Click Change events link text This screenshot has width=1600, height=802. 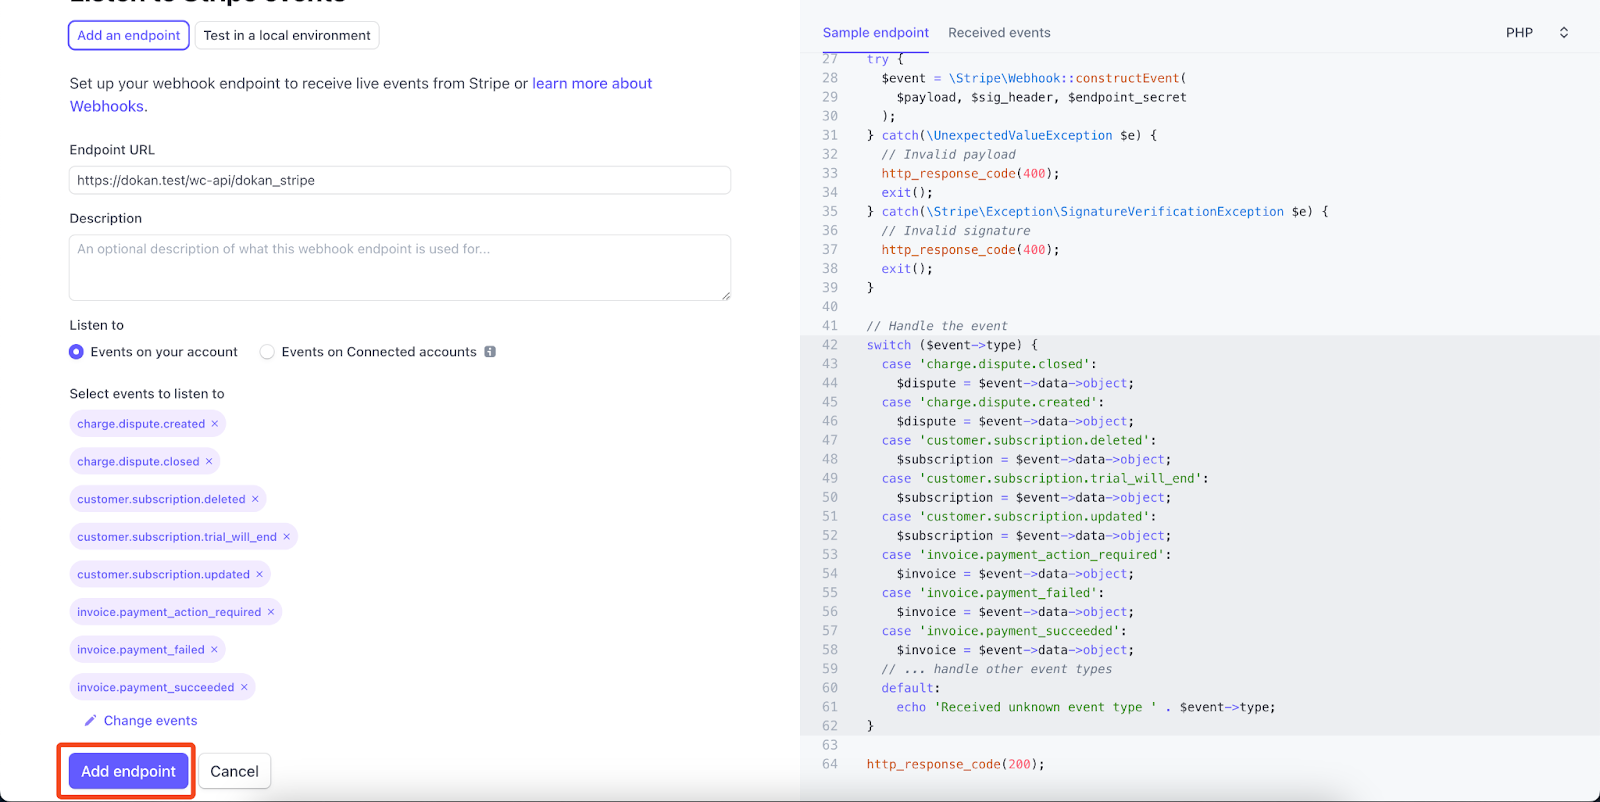[x=151, y=721]
